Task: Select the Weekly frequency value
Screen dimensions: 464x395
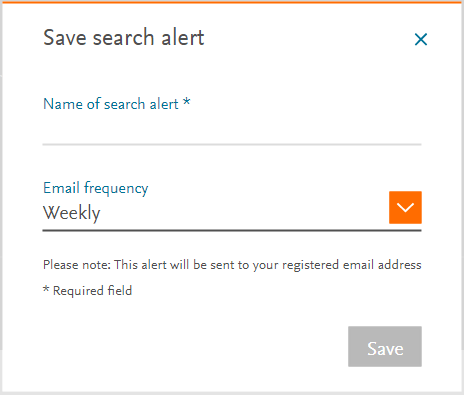Action: 71,213
